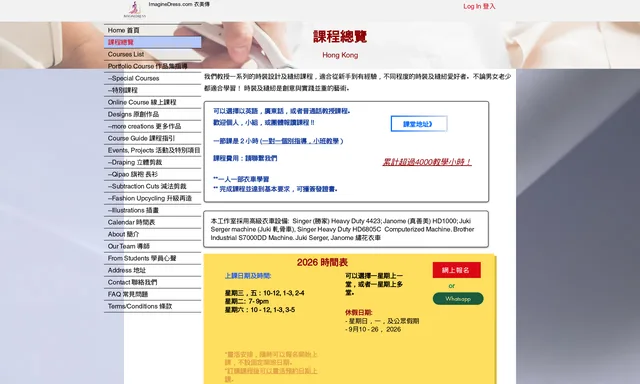Click ImagineDress.com 衣美傳 site title
This screenshot has width=640, height=384.
click(x=179, y=4)
